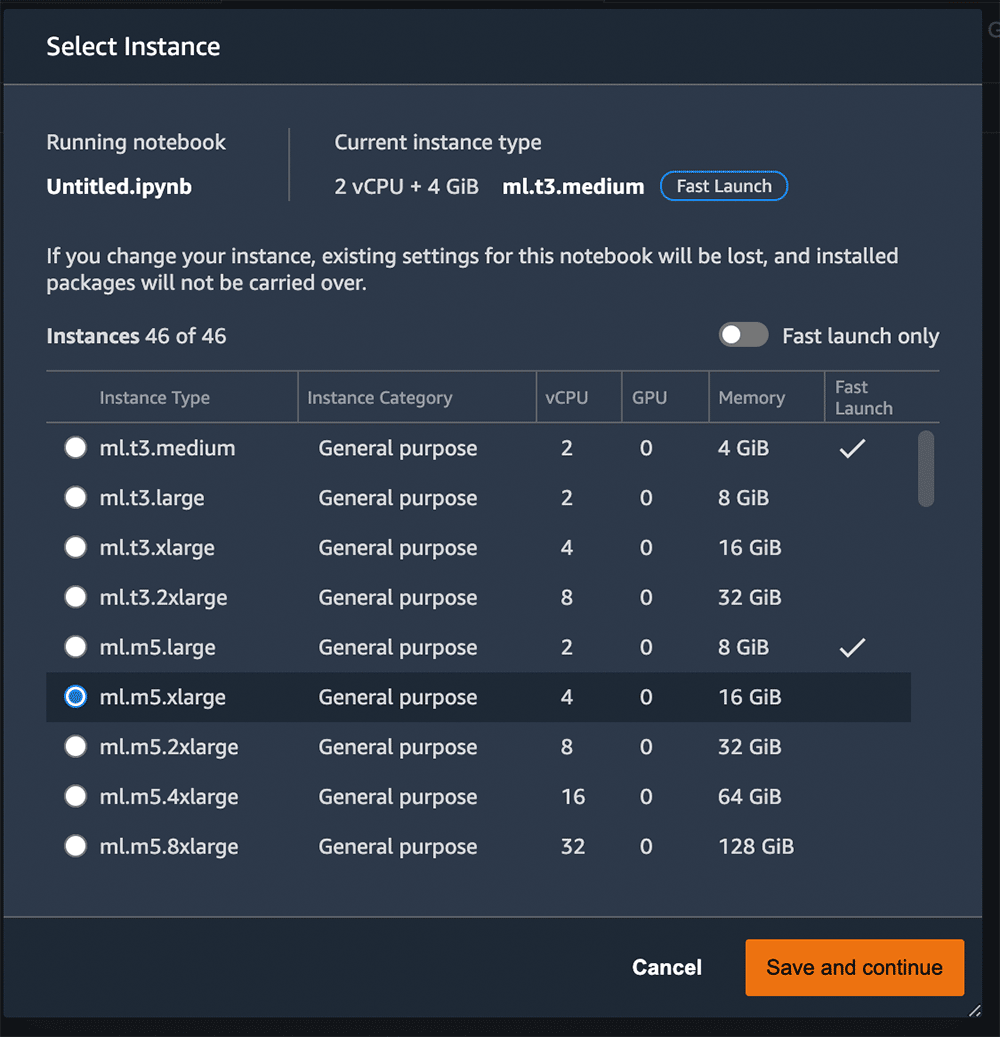Pick the ml.t3.2xlarge instance type
This screenshot has width=1000, height=1037.
coord(75,597)
